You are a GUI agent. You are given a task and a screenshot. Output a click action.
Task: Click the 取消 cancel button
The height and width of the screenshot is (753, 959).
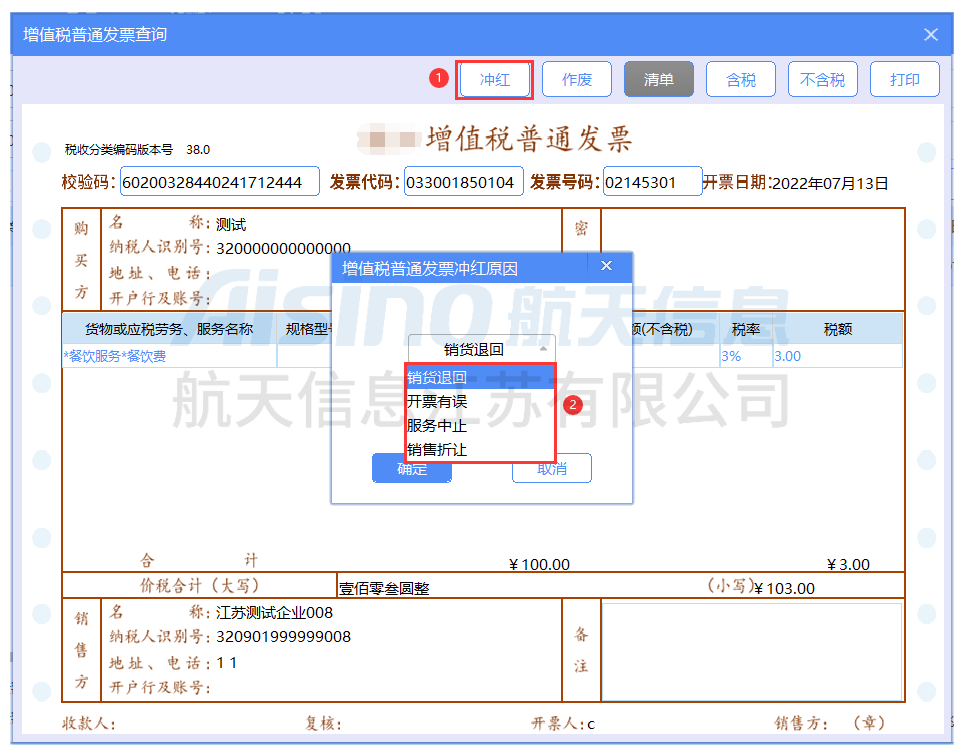pos(551,468)
